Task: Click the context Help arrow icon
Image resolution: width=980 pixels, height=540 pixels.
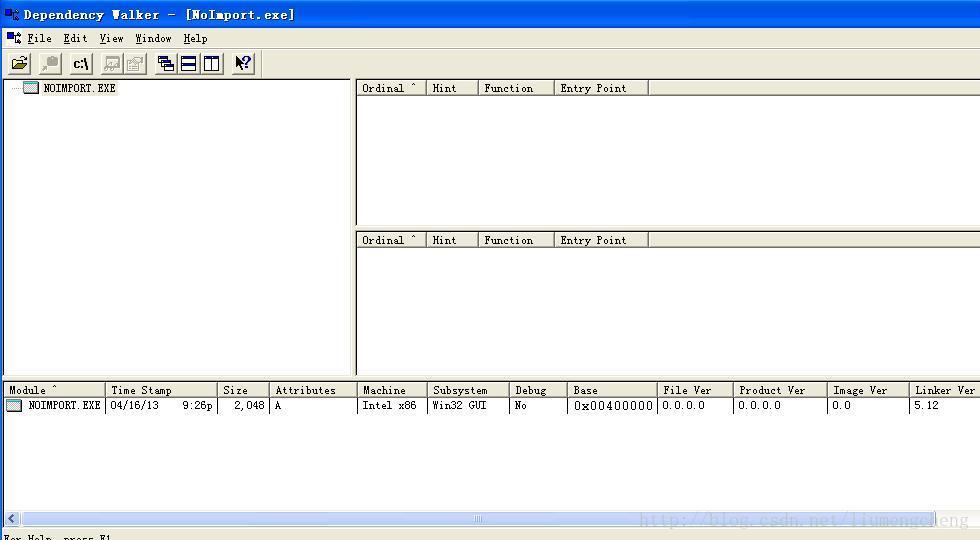Action: click(x=243, y=63)
